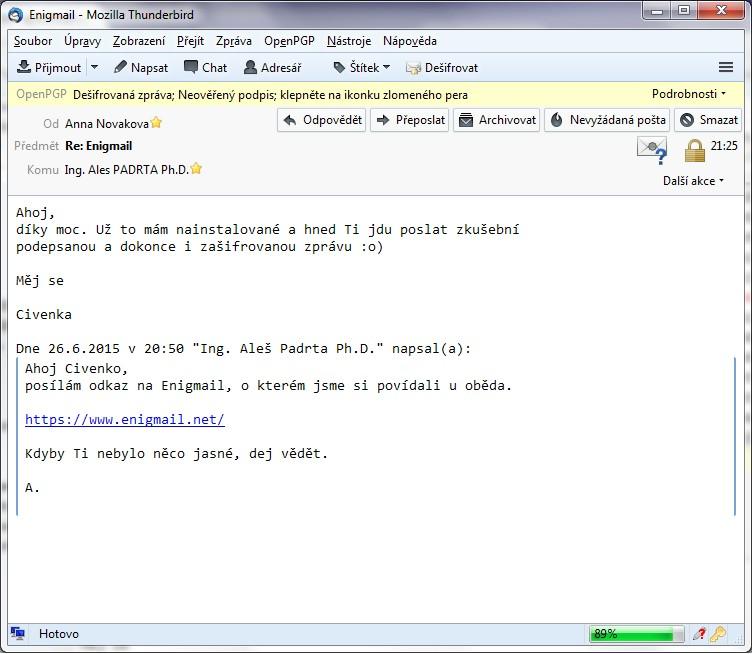Open the Úpravy menu
The image size is (752, 654).
point(82,41)
